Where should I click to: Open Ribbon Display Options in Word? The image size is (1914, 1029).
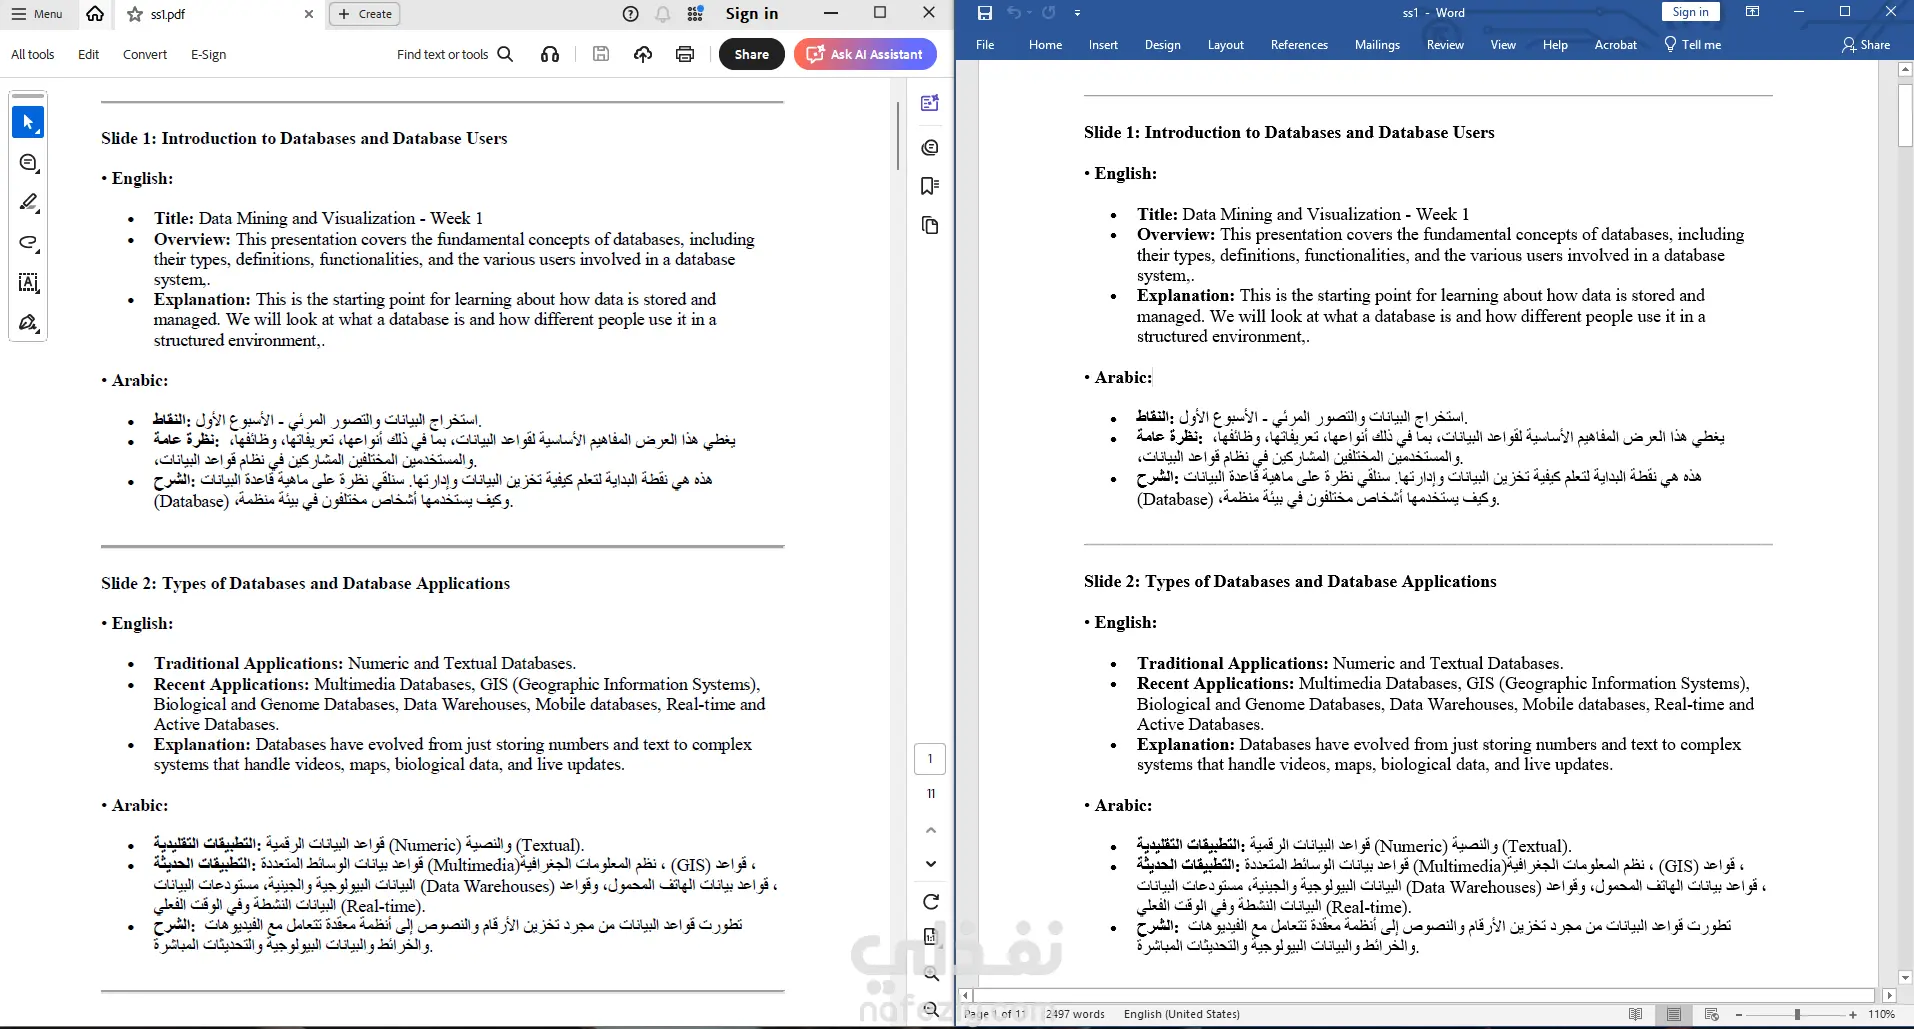point(1752,12)
